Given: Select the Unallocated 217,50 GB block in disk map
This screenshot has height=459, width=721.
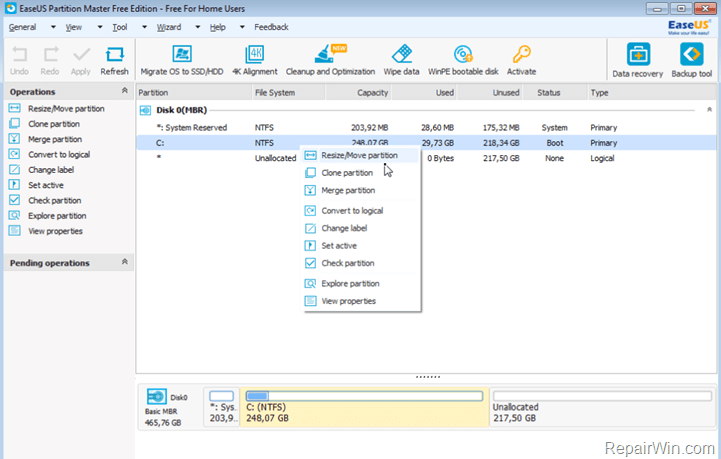Looking at the screenshot, I should 602,407.
